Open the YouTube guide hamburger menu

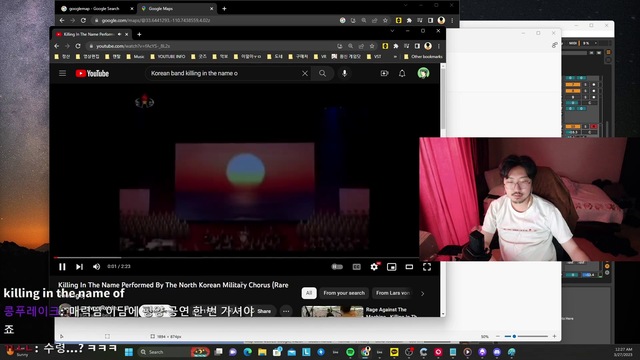coord(62,73)
